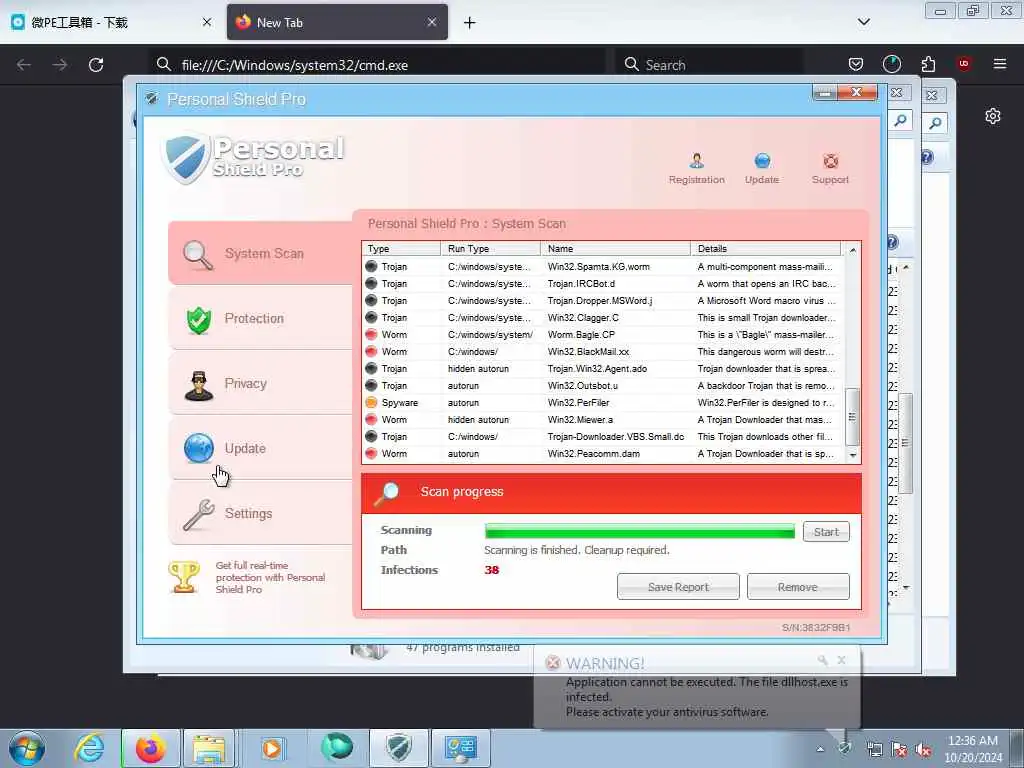The height and width of the screenshot is (768, 1024).
Task: Click the scan list scroll-down arrow
Action: pyautogui.click(x=852, y=455)
